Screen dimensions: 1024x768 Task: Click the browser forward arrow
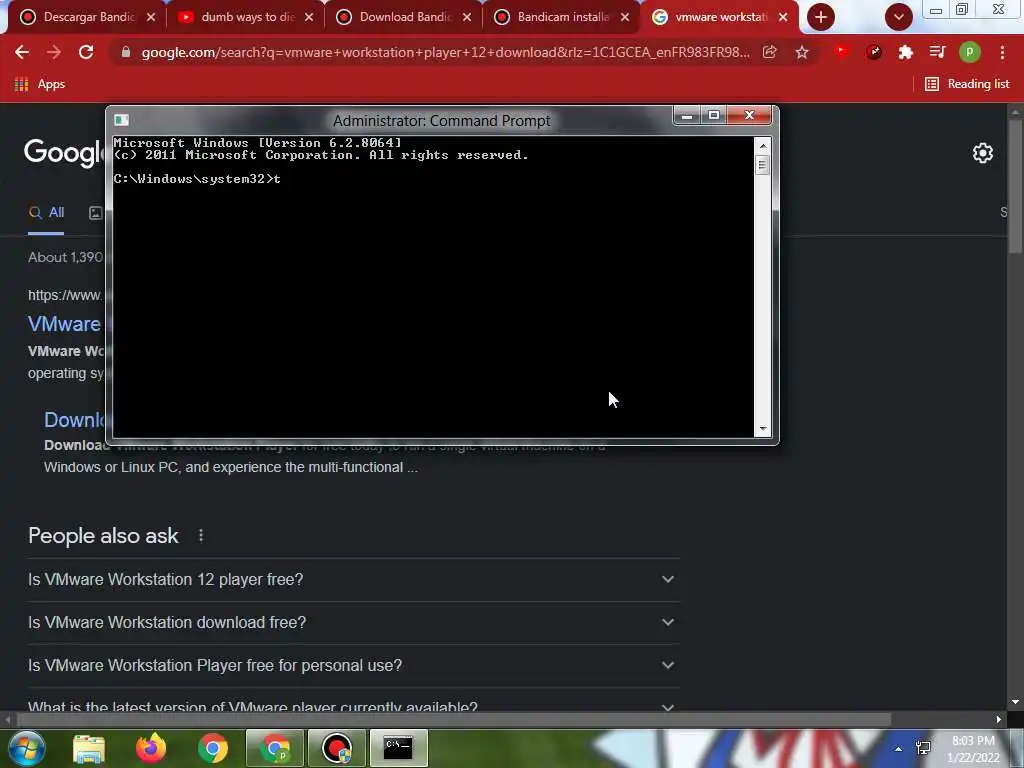pyautogui.click(x=54, y=52)
